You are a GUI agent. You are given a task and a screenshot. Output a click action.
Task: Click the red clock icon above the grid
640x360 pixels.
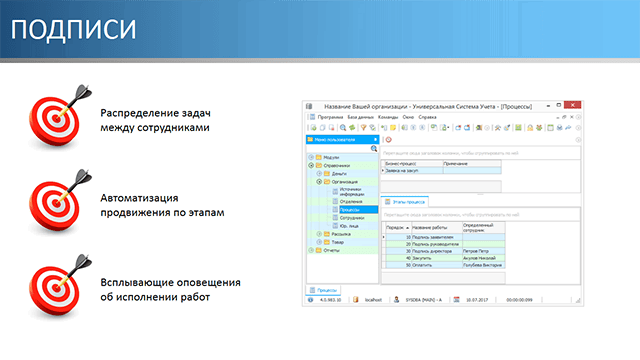[389, 140]
